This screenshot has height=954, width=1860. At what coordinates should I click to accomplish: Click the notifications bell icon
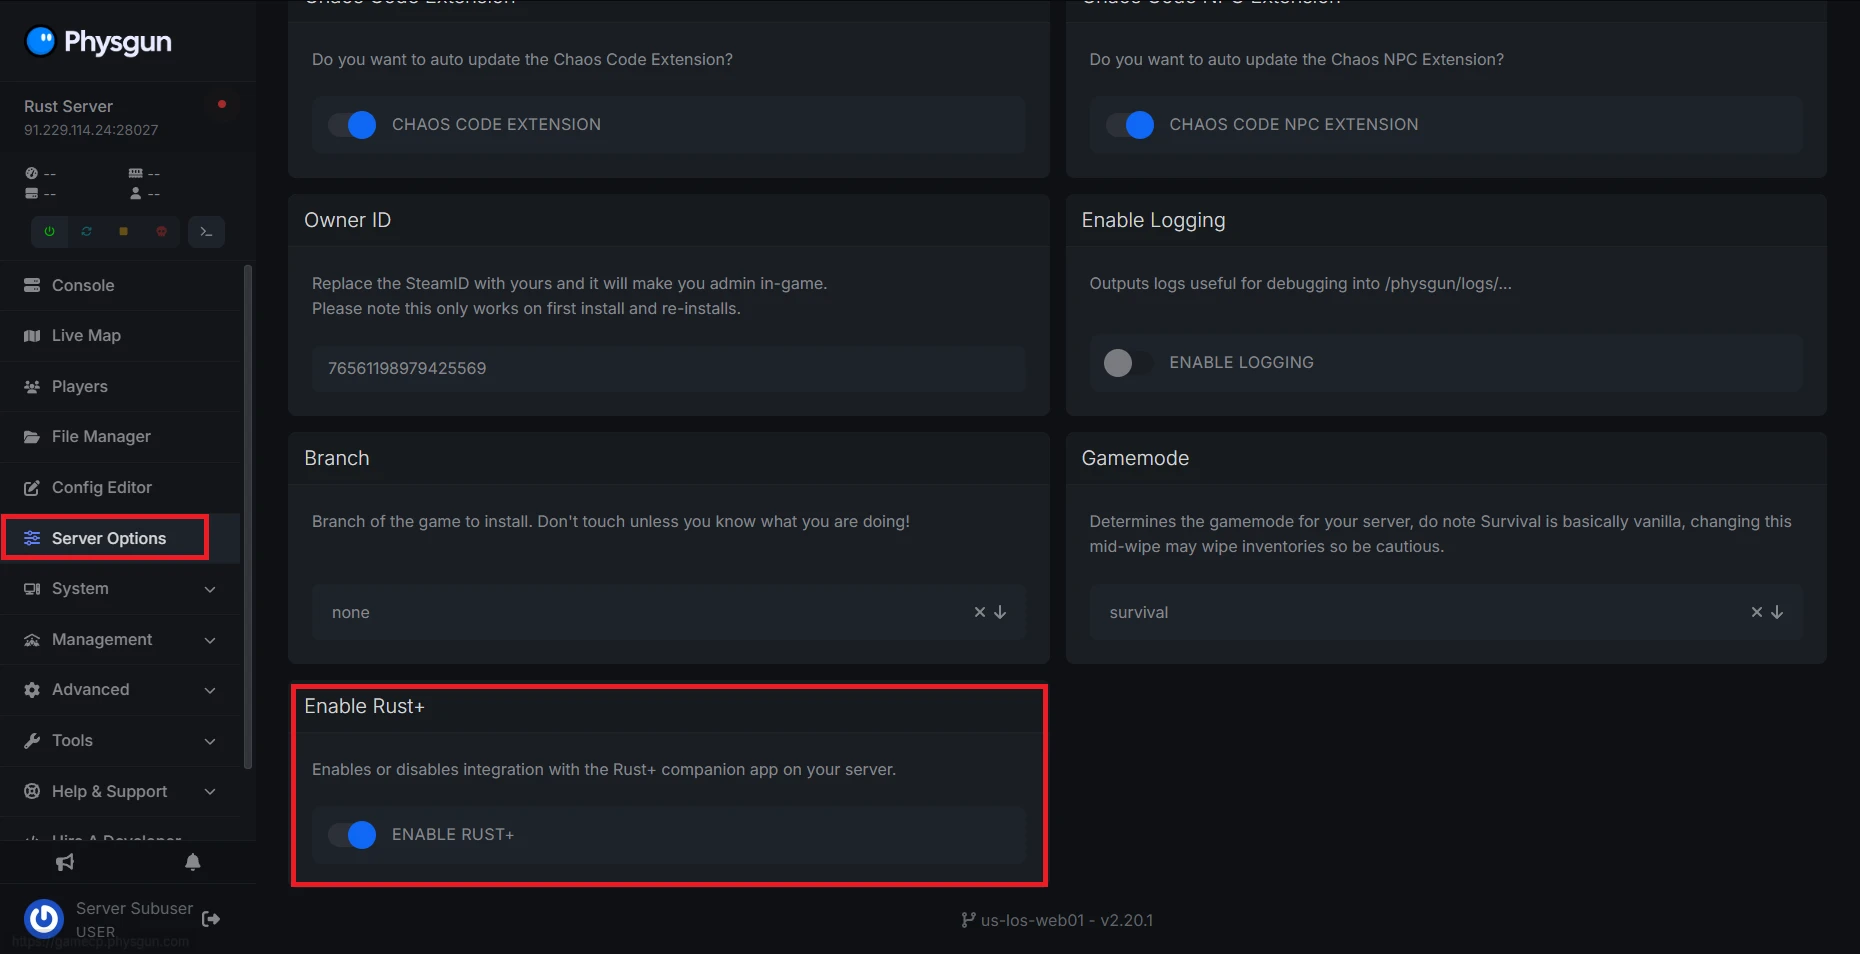click(x=193, y=862)
